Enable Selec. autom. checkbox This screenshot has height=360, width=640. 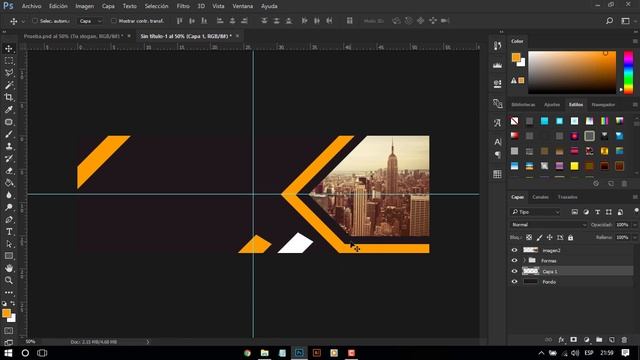click(x=35, y=21)
